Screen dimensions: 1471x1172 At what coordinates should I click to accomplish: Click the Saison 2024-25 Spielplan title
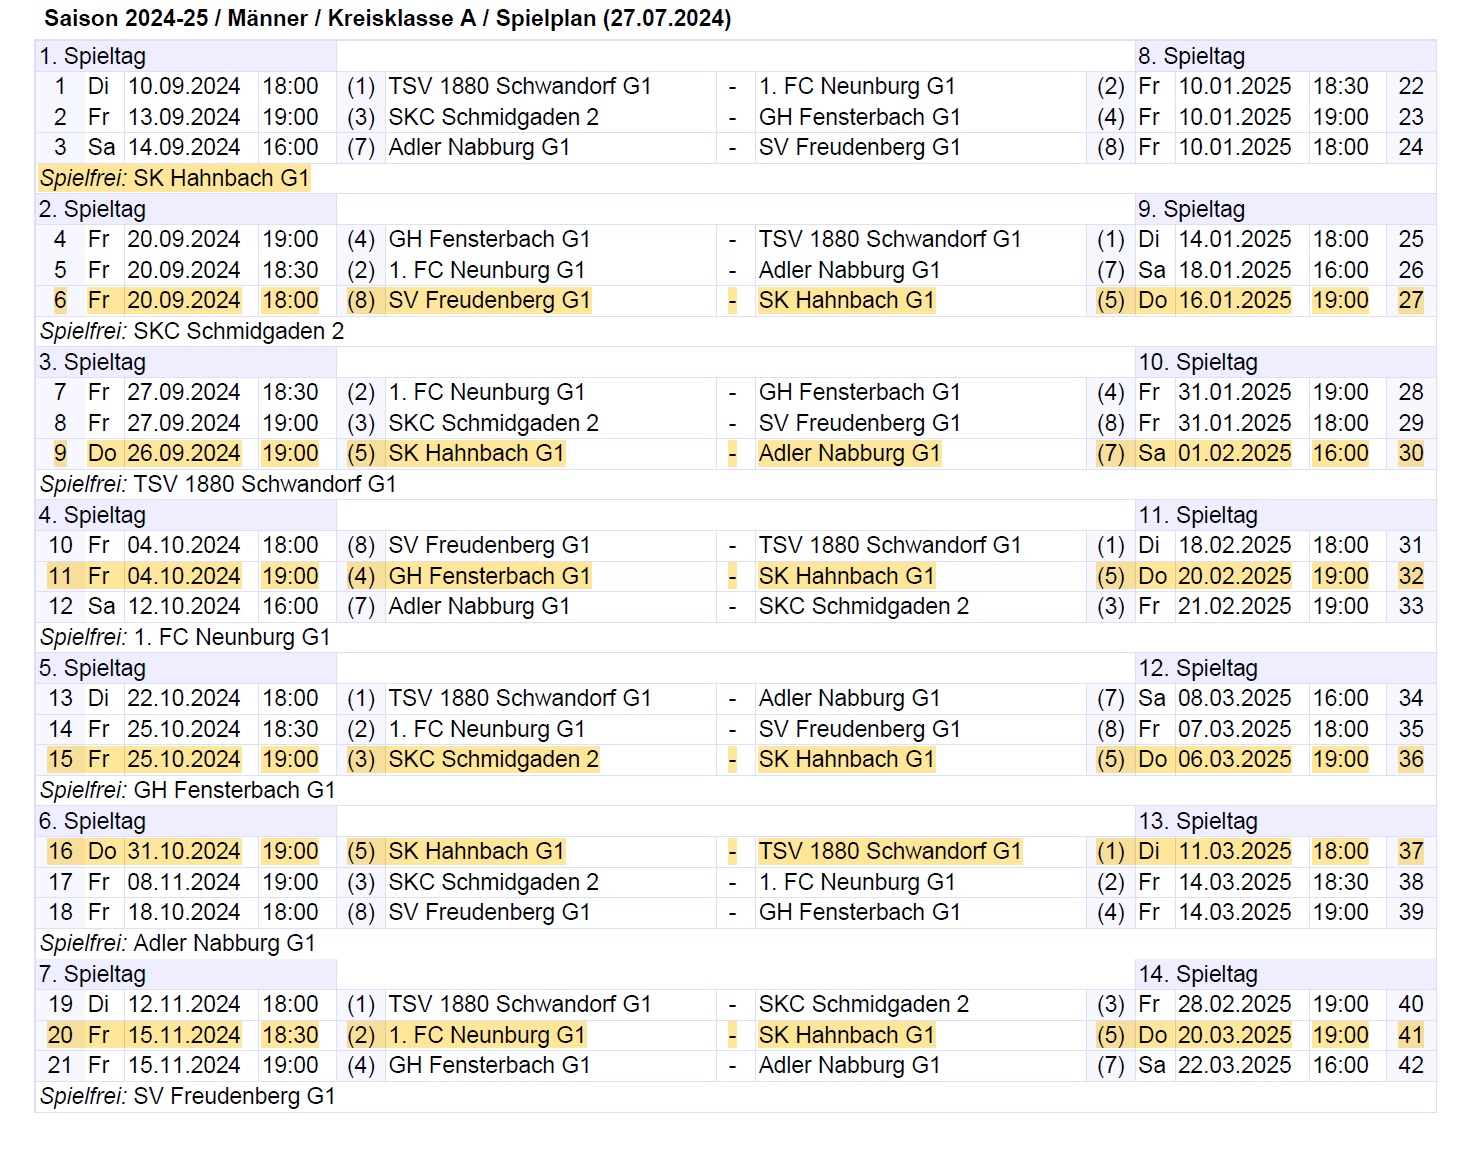tap(388, 18)
